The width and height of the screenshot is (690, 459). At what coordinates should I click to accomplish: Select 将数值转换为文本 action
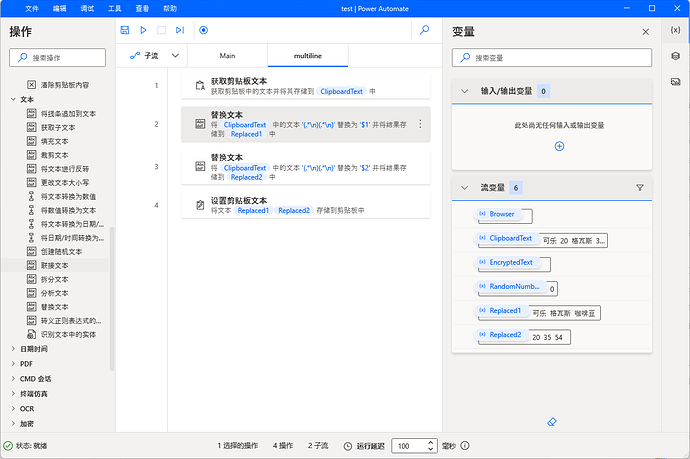coord(62,210)
